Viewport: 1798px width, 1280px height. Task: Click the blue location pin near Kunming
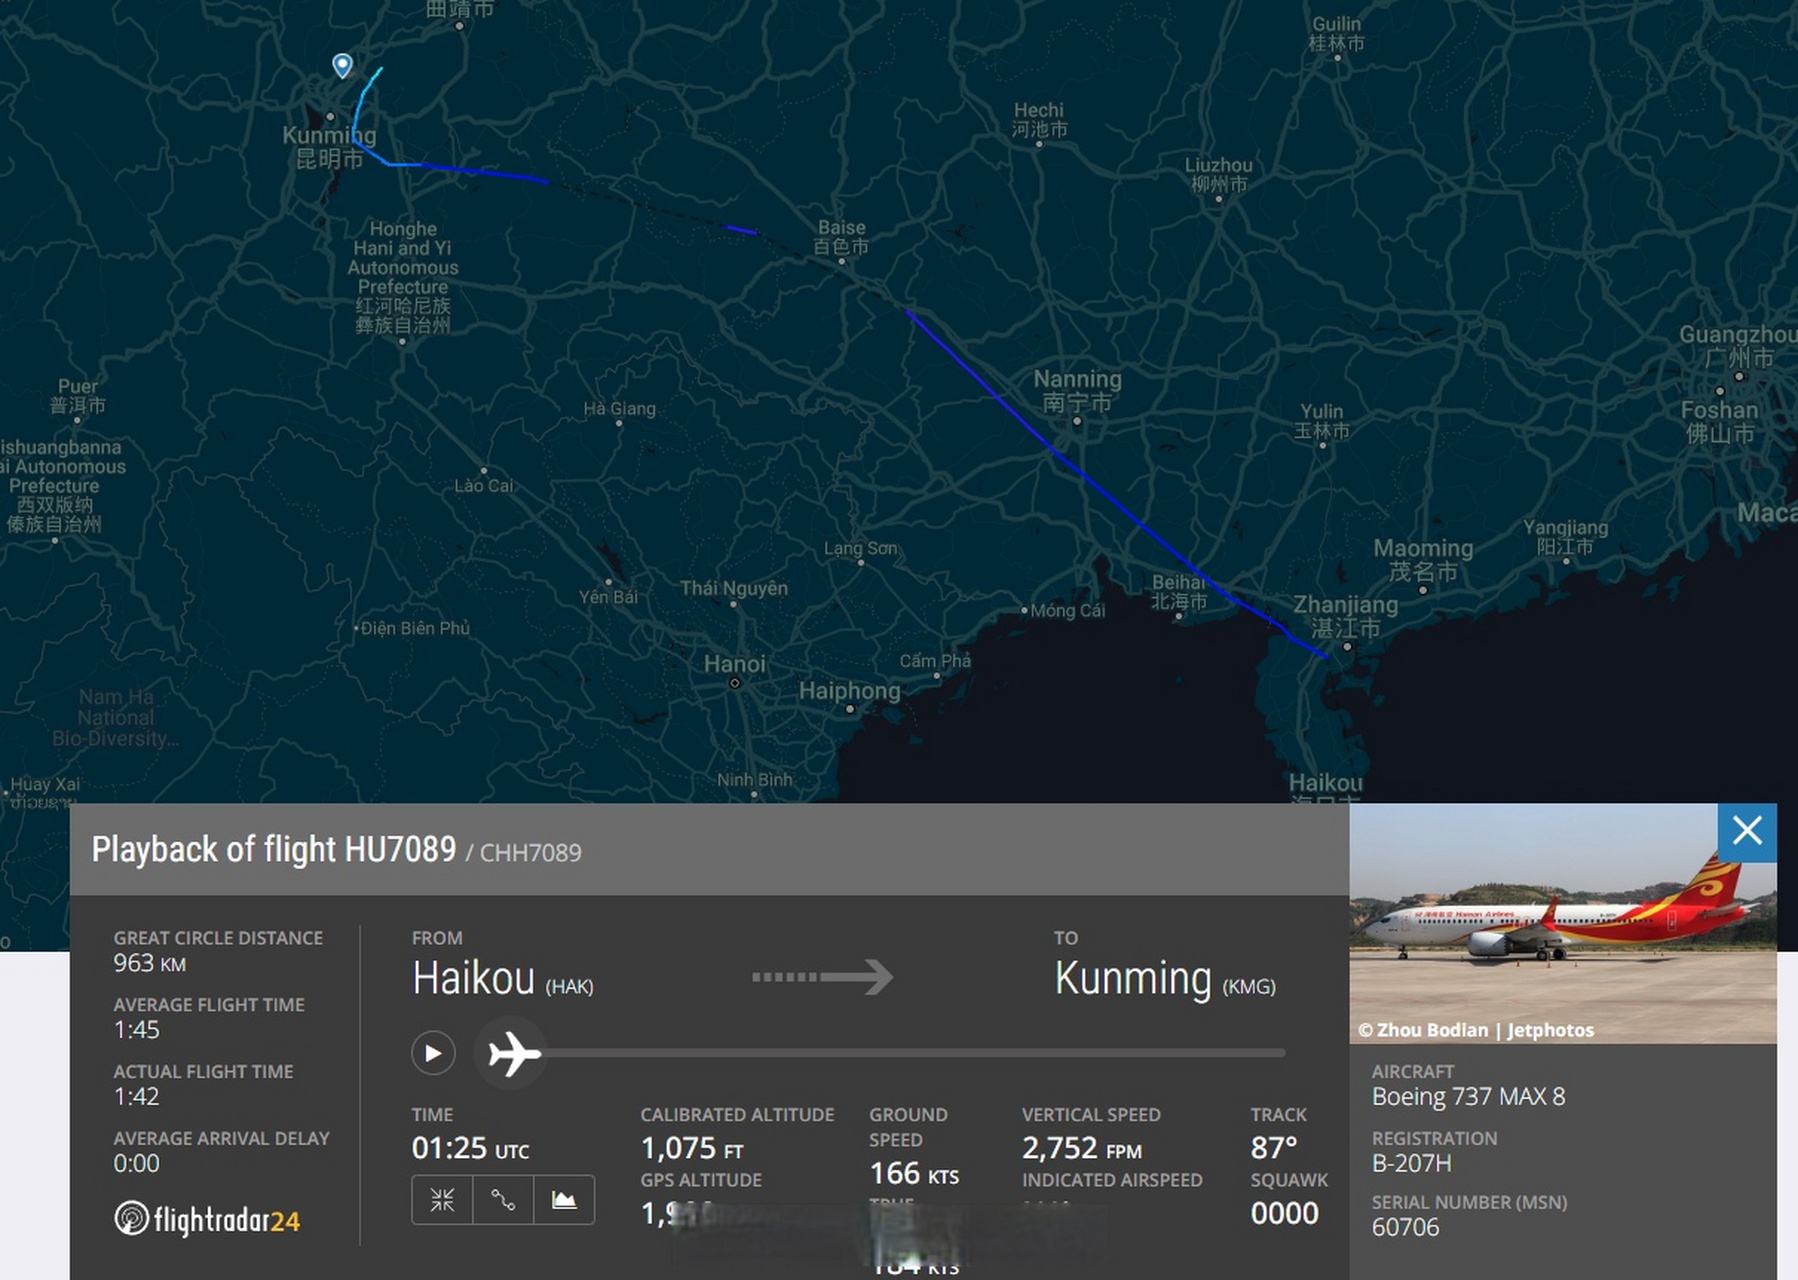point(342,65)
